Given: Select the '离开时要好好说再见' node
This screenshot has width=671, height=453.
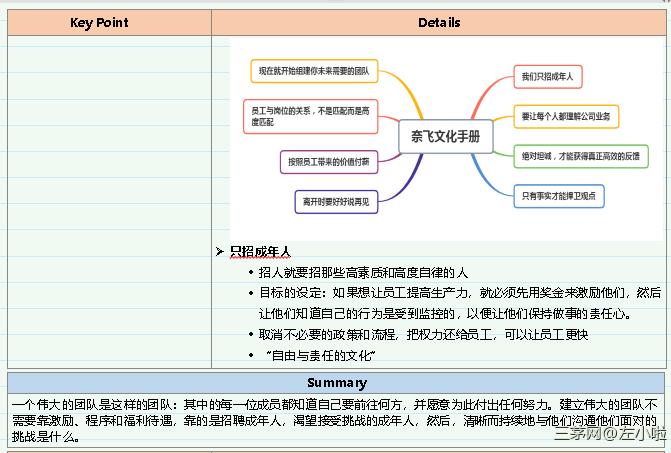Looking at the screenshot, I should pos(336,201).
